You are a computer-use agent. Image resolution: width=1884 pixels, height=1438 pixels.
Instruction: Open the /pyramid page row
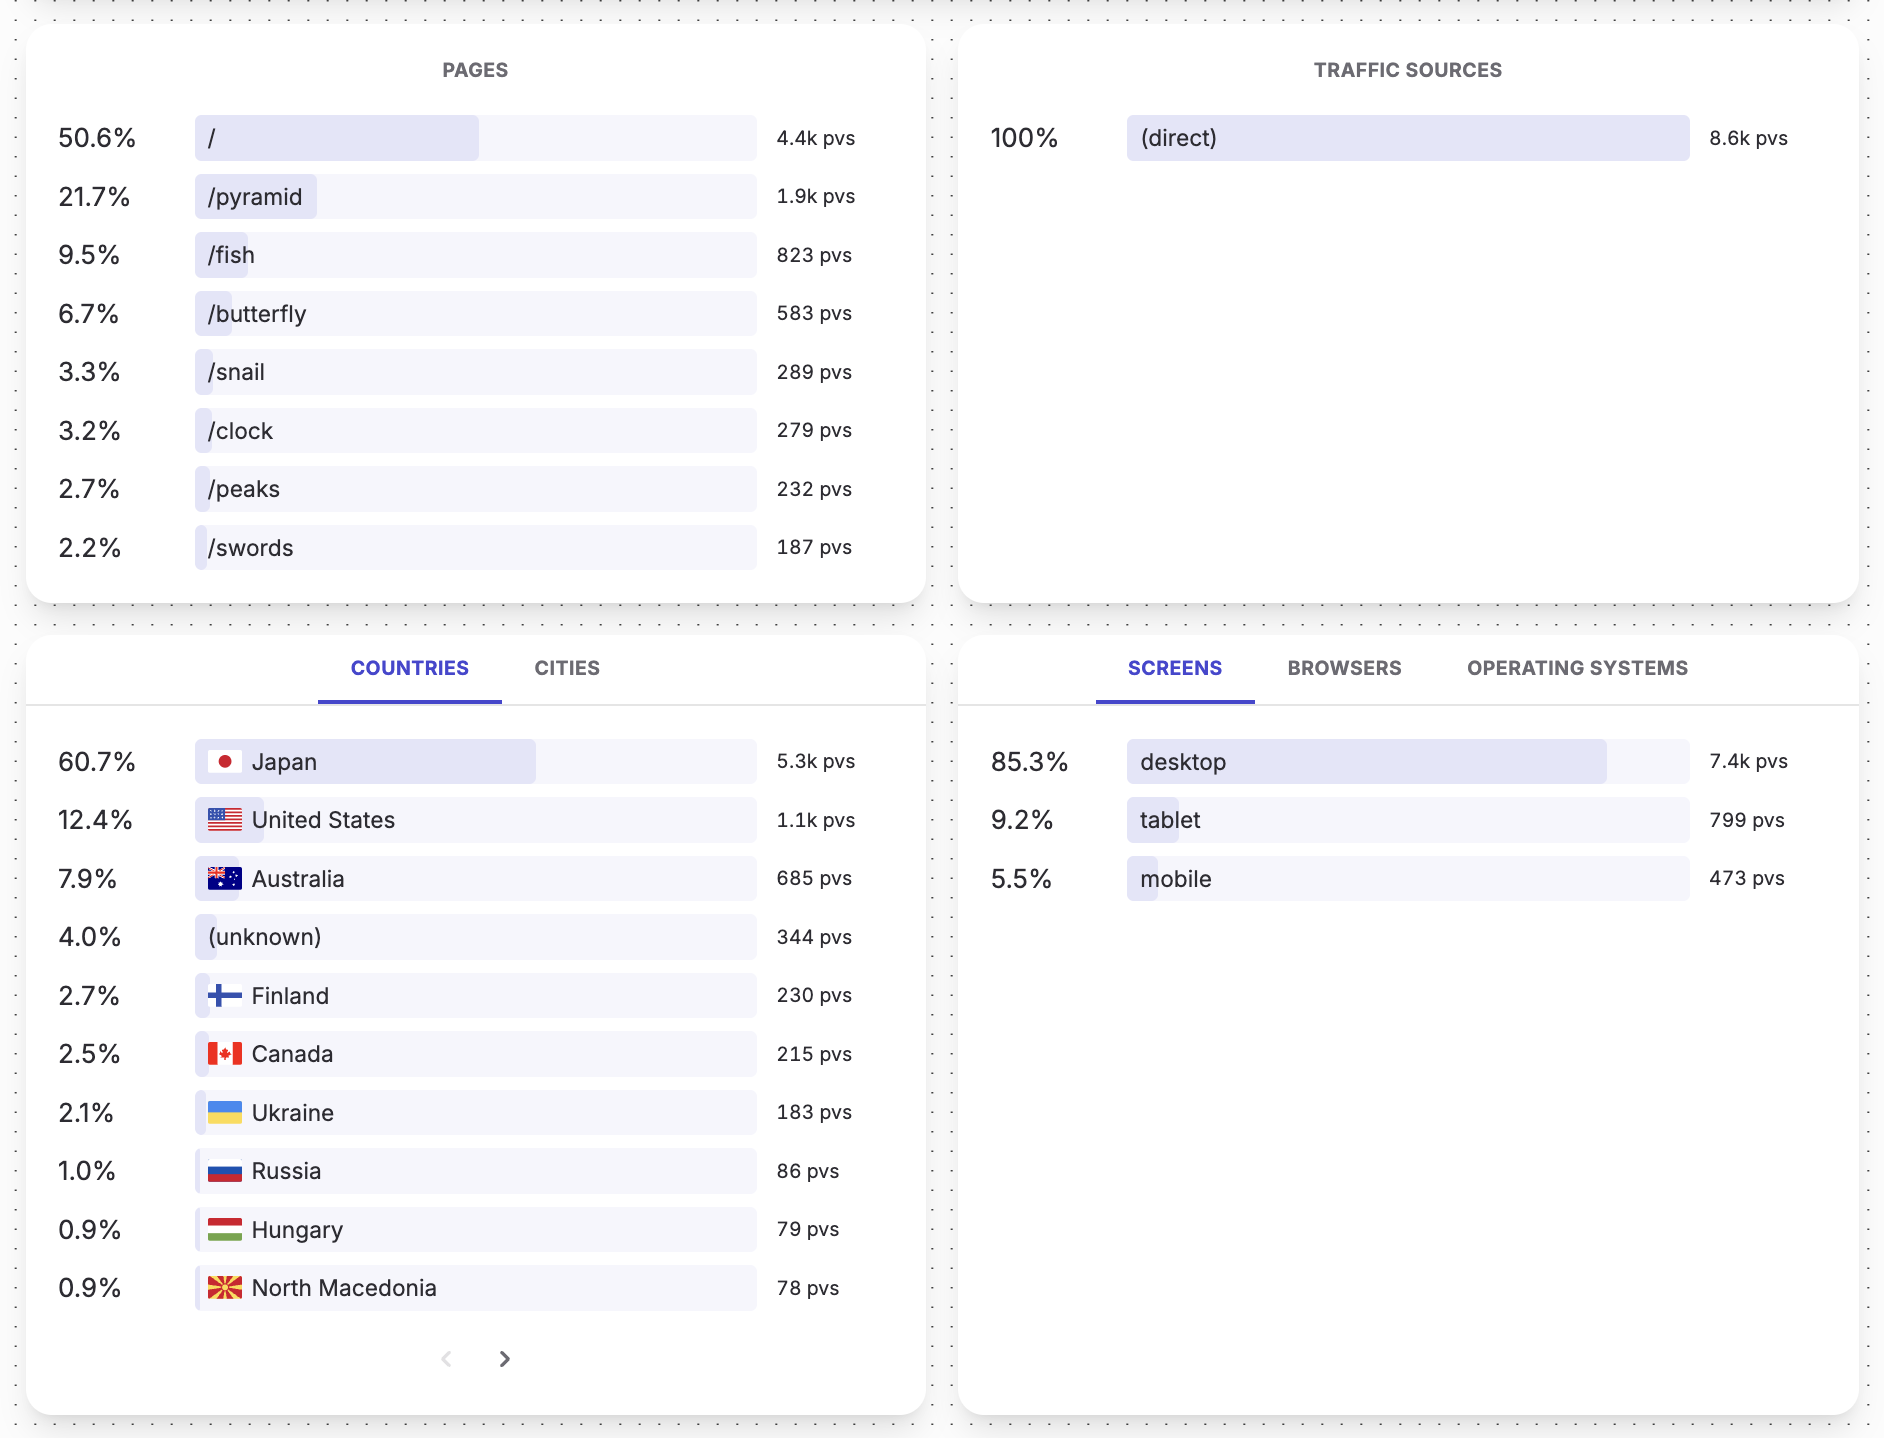click(x=475, y=197)
